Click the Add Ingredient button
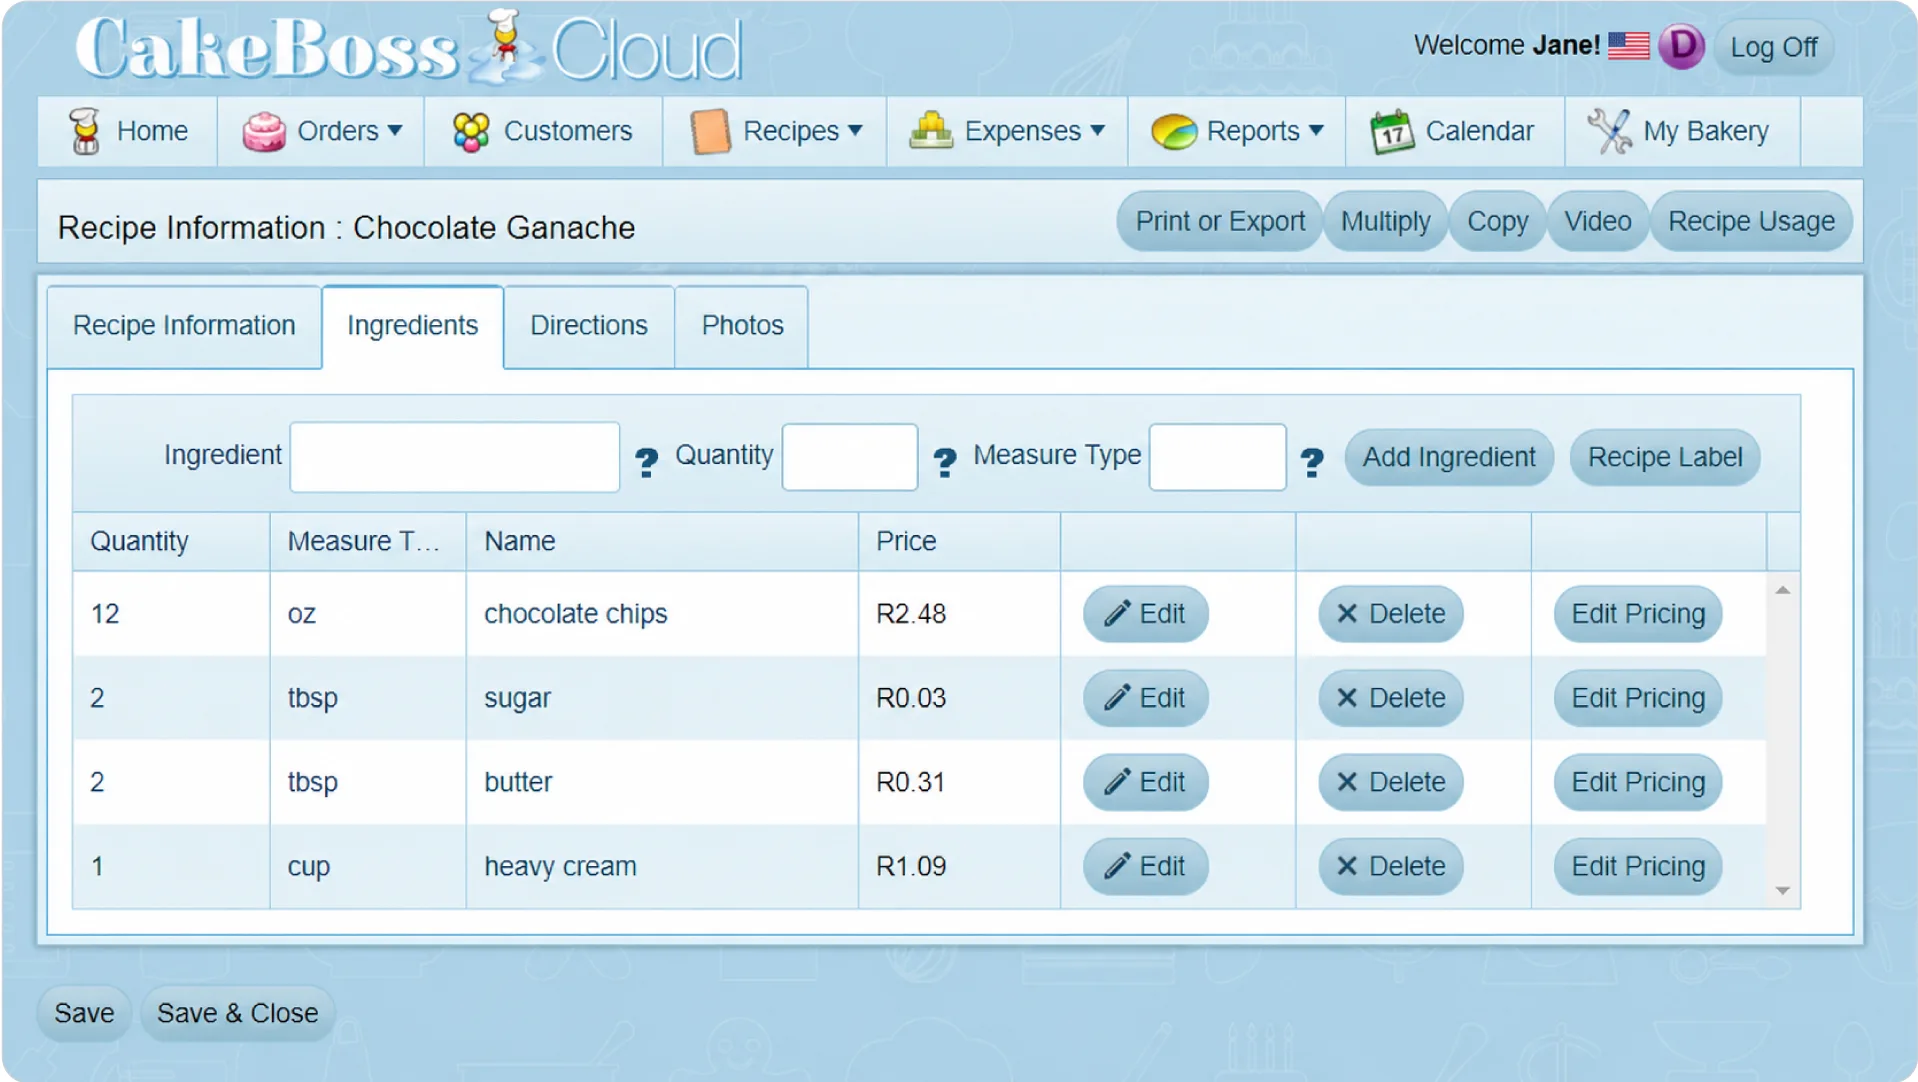1918x1082 pixels. click(1449, 457)
